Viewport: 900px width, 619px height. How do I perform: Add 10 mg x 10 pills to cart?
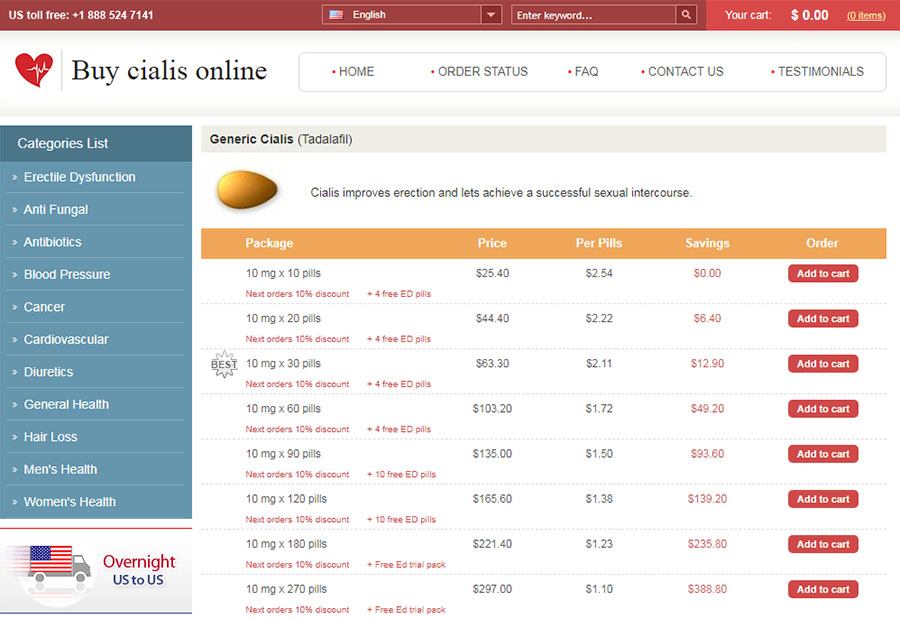(823, 273)
